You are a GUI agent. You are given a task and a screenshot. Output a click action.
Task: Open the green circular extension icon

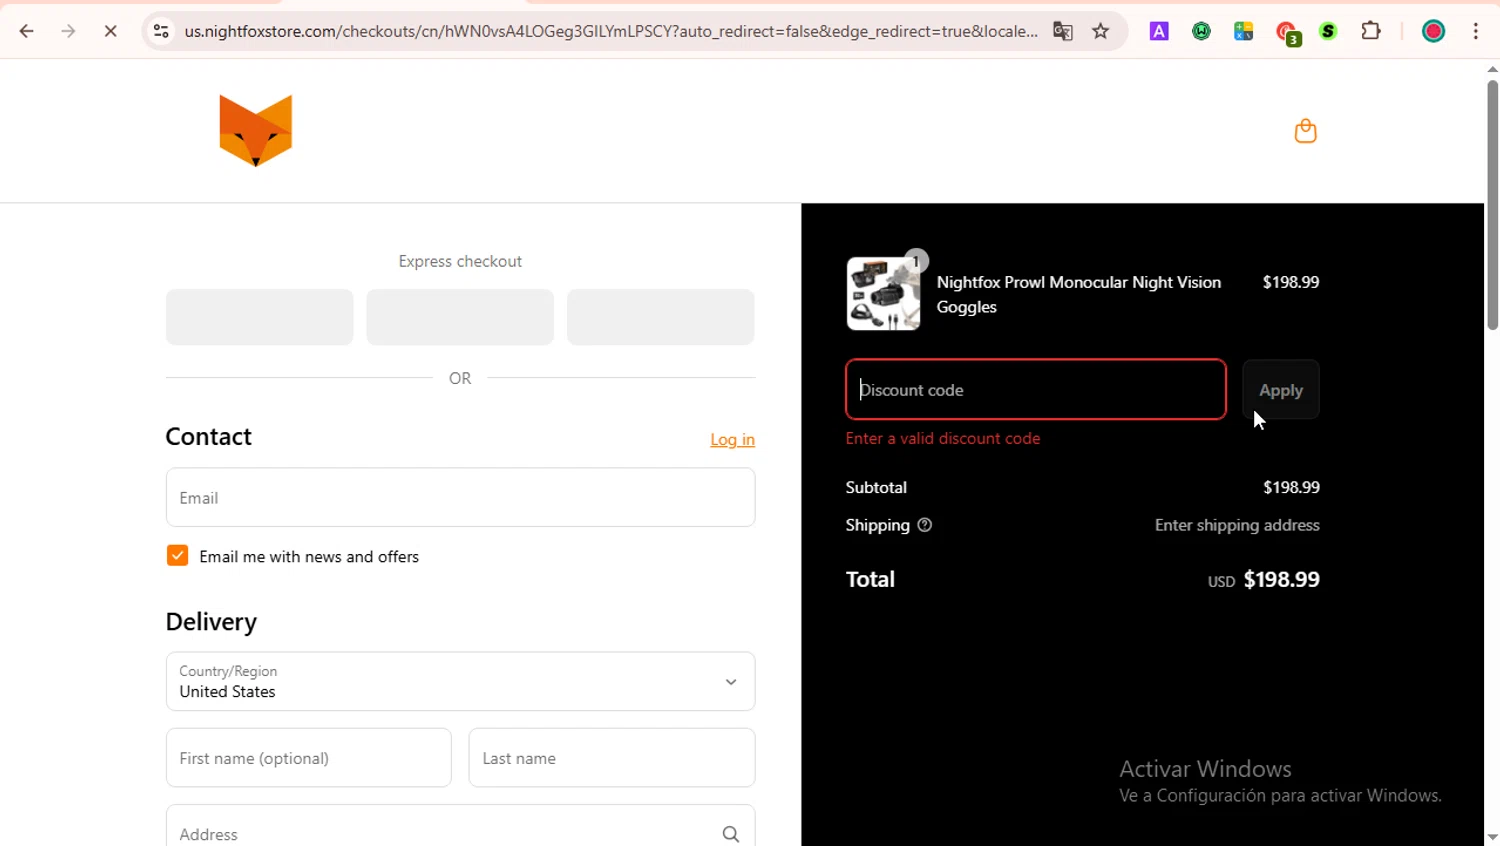[1202, 31]
